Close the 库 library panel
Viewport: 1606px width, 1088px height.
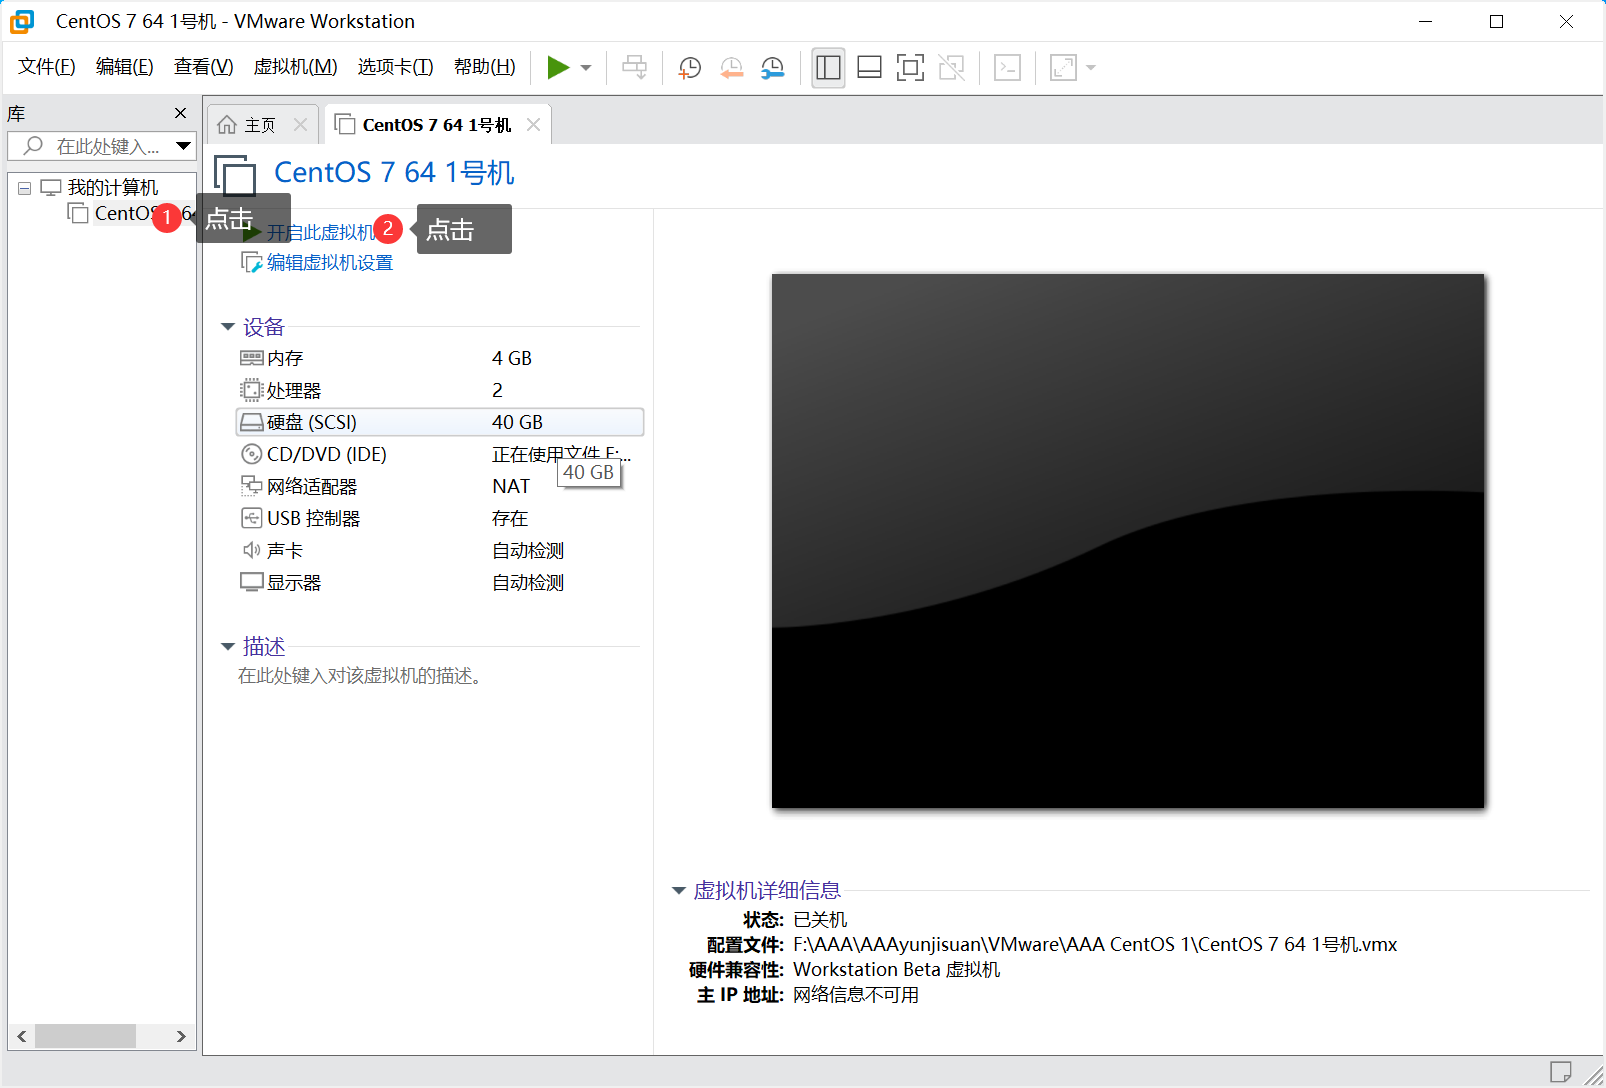point(180,113)
